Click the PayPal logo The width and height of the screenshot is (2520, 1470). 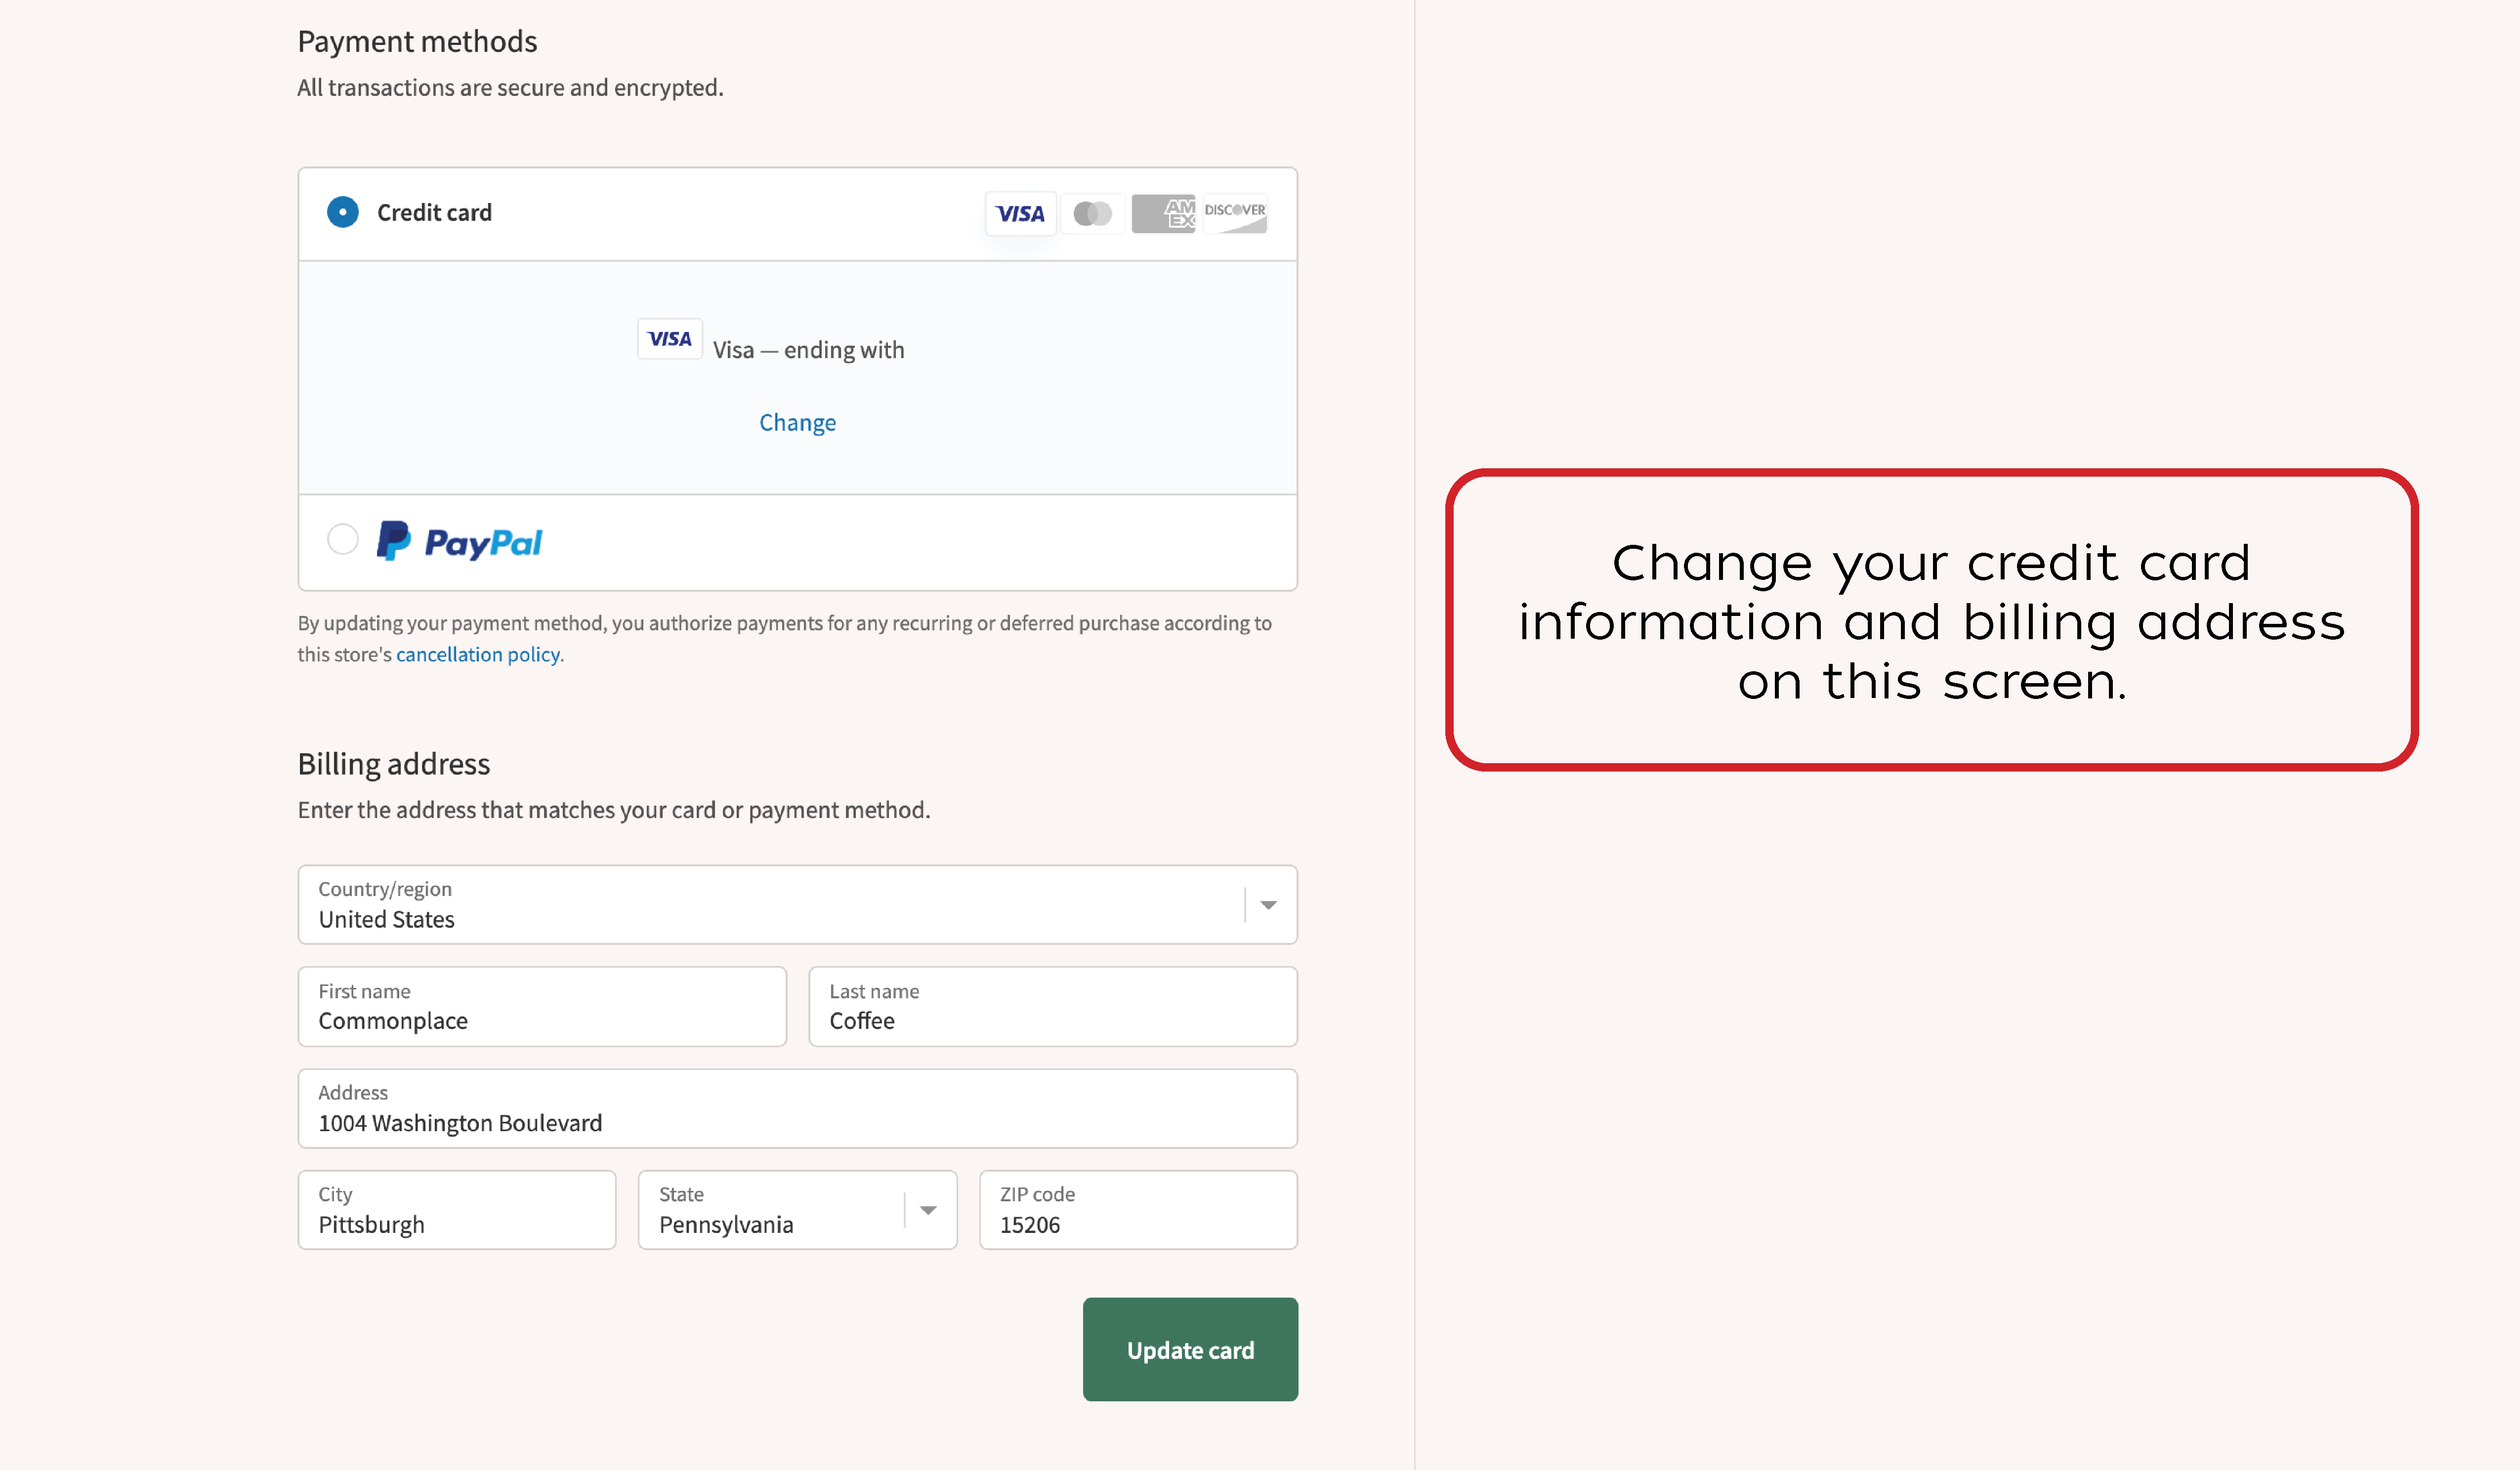pos(459,542)
